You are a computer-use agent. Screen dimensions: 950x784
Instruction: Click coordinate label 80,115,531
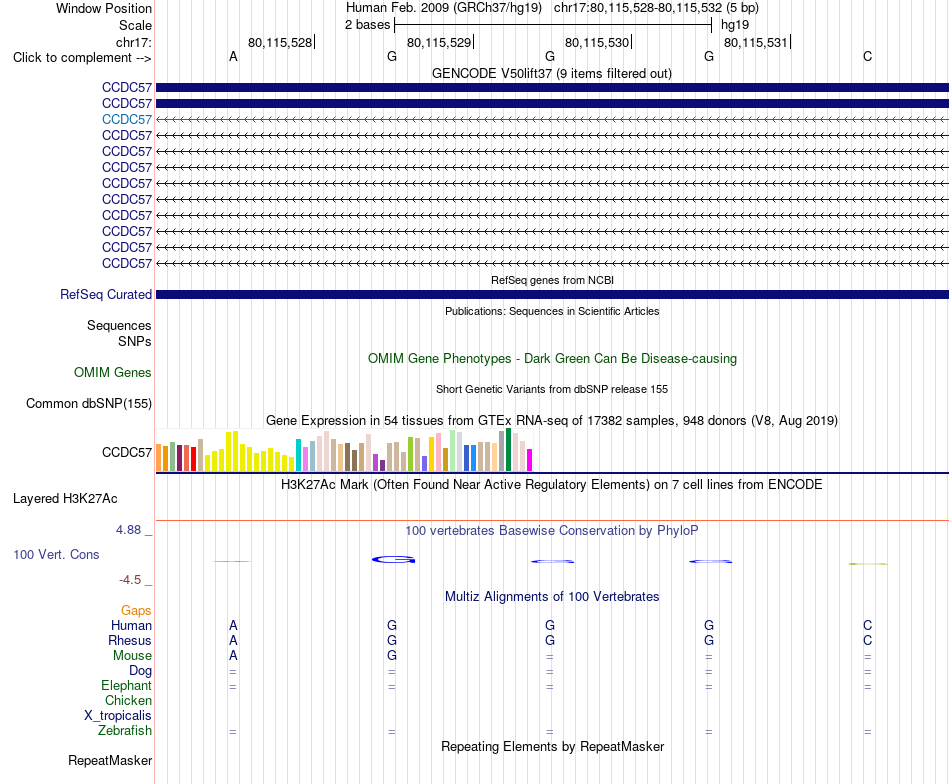coord(756,42)
